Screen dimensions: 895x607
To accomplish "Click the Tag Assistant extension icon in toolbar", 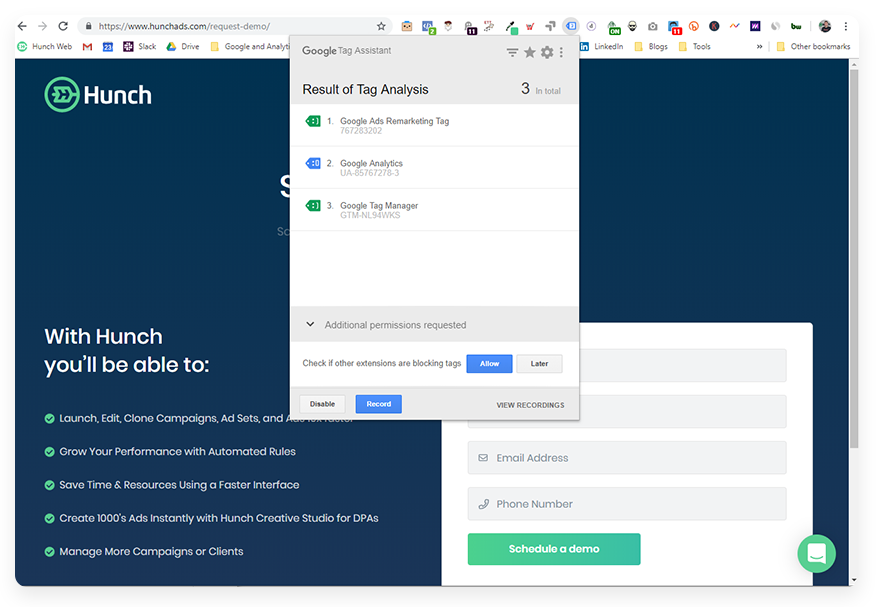I will click(572, 27).
